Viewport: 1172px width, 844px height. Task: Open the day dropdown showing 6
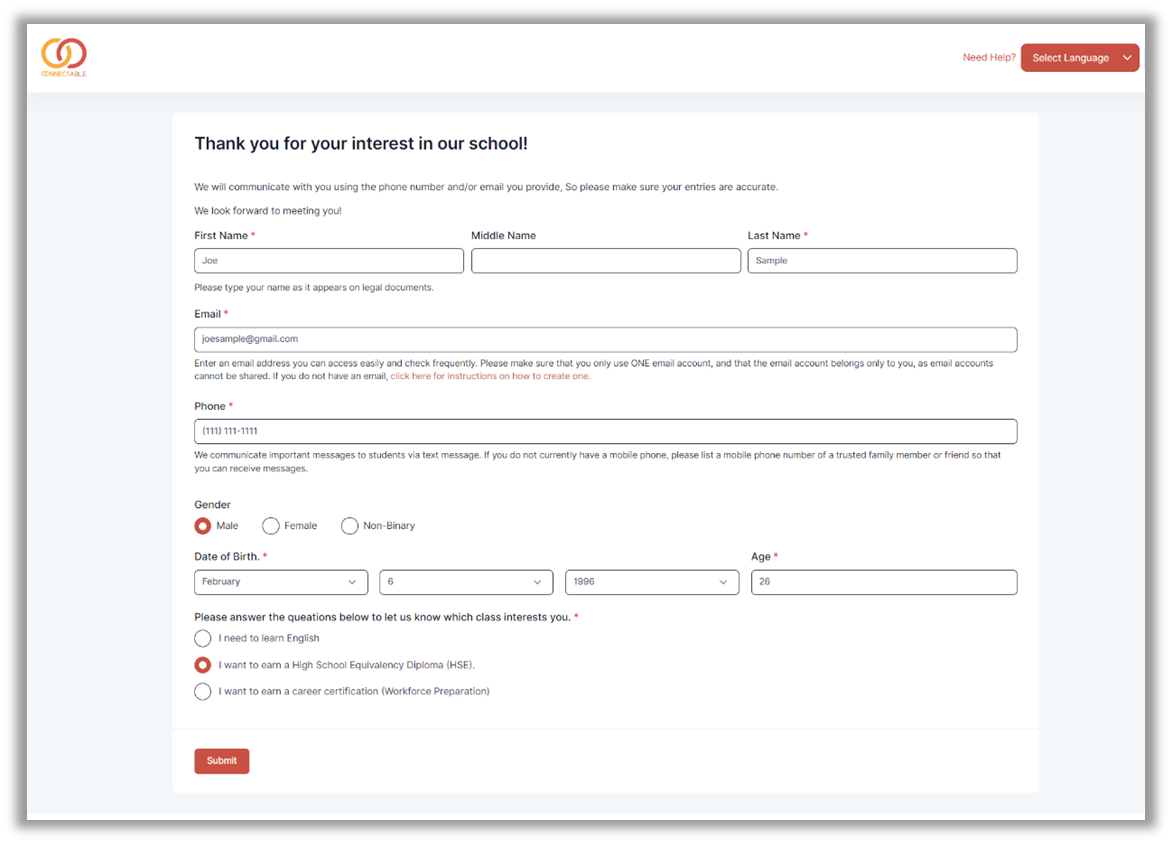[x=466, y=582]
